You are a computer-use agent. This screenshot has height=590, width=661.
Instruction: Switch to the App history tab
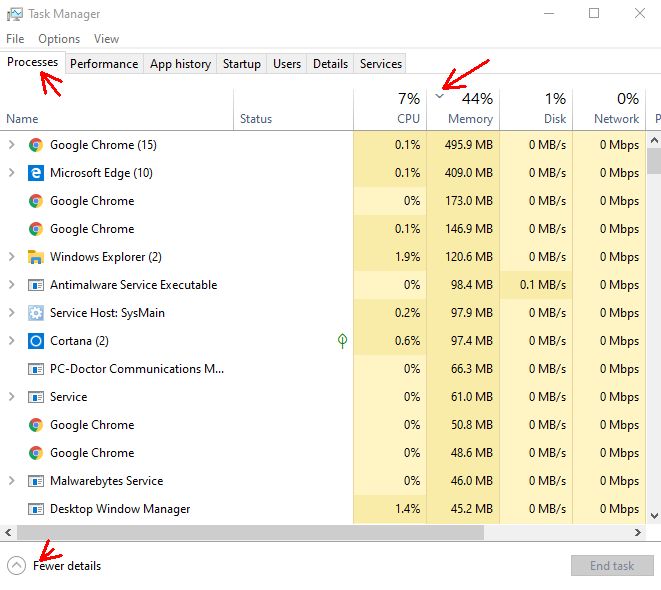point(180,64)
